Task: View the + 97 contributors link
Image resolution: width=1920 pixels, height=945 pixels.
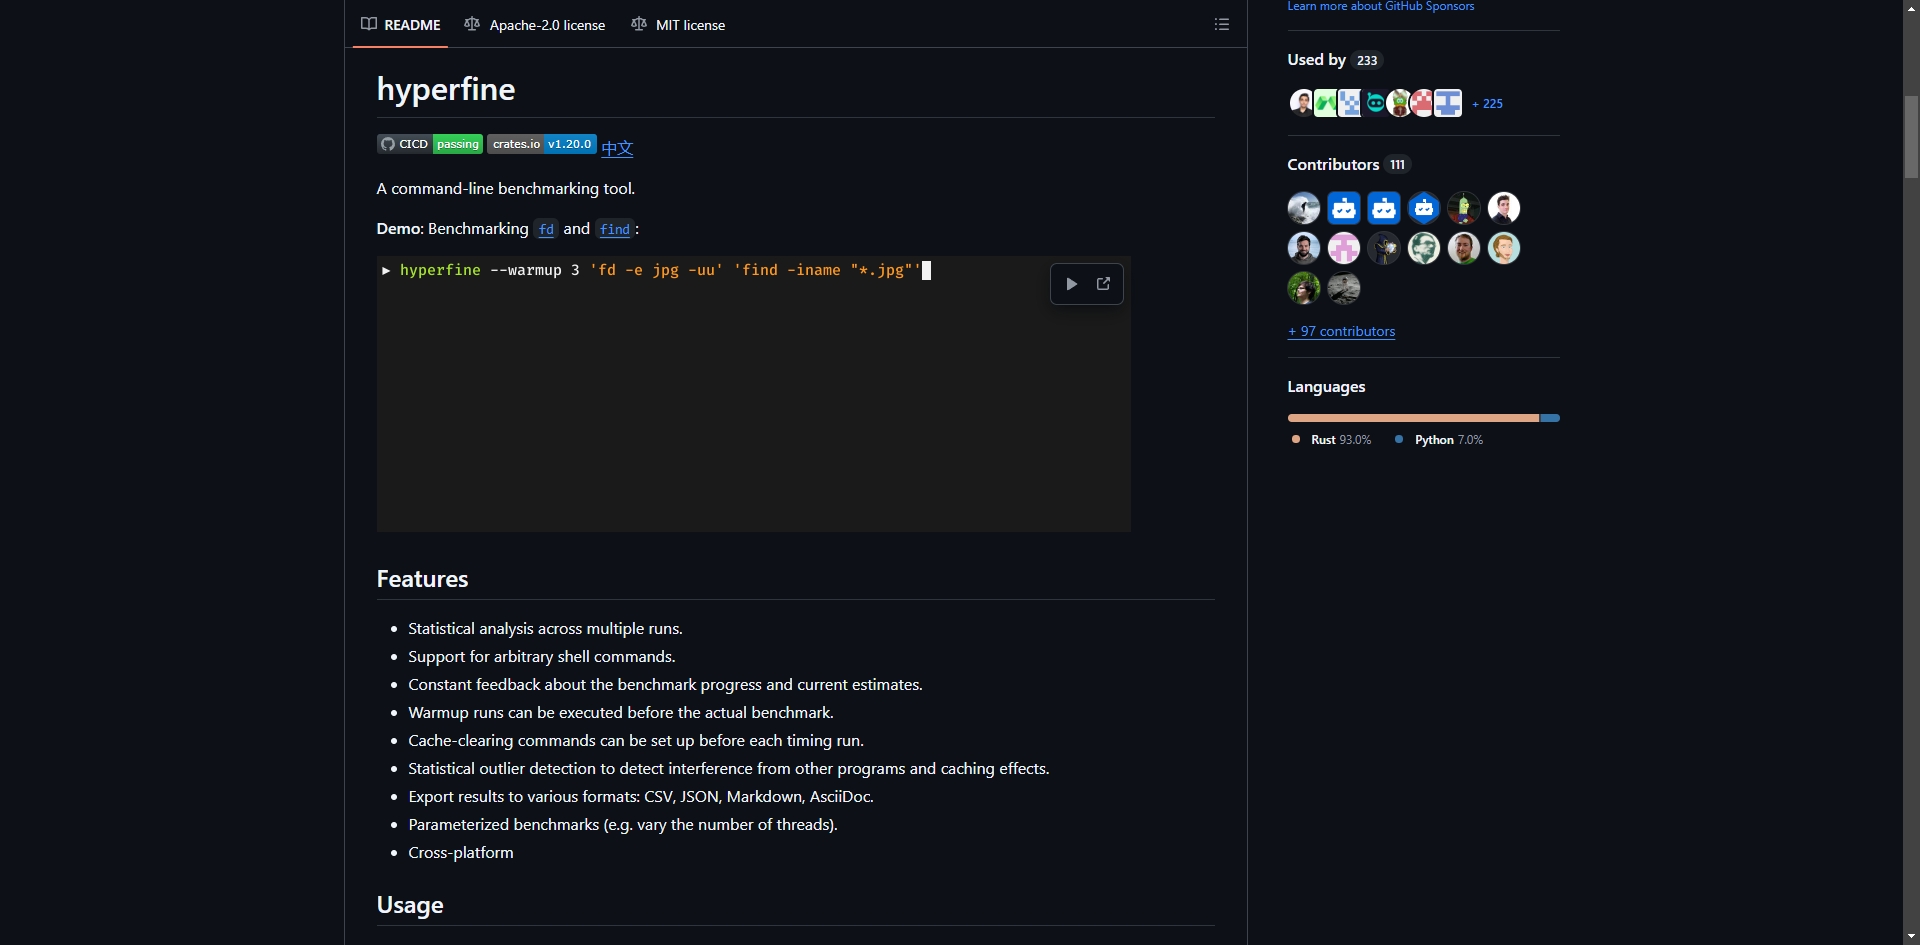Action: [x=1341, y=331]
